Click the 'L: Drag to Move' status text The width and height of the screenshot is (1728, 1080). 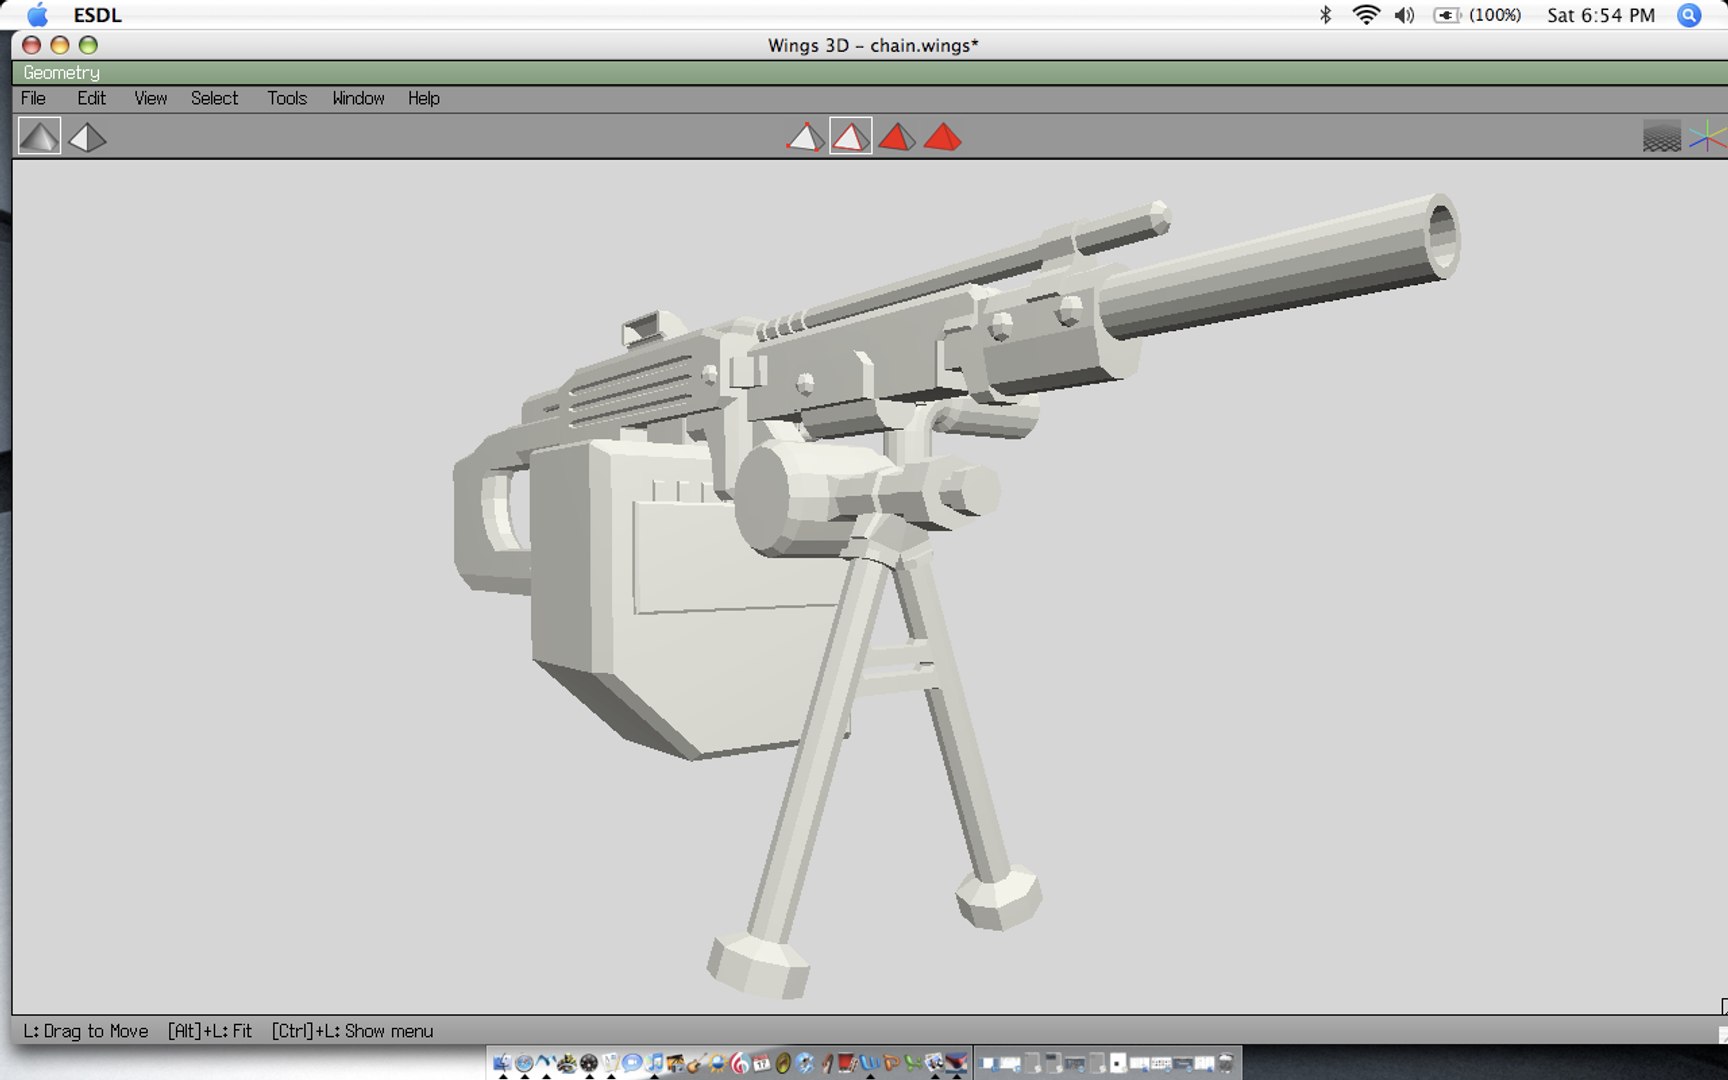tap(86, 1031)
